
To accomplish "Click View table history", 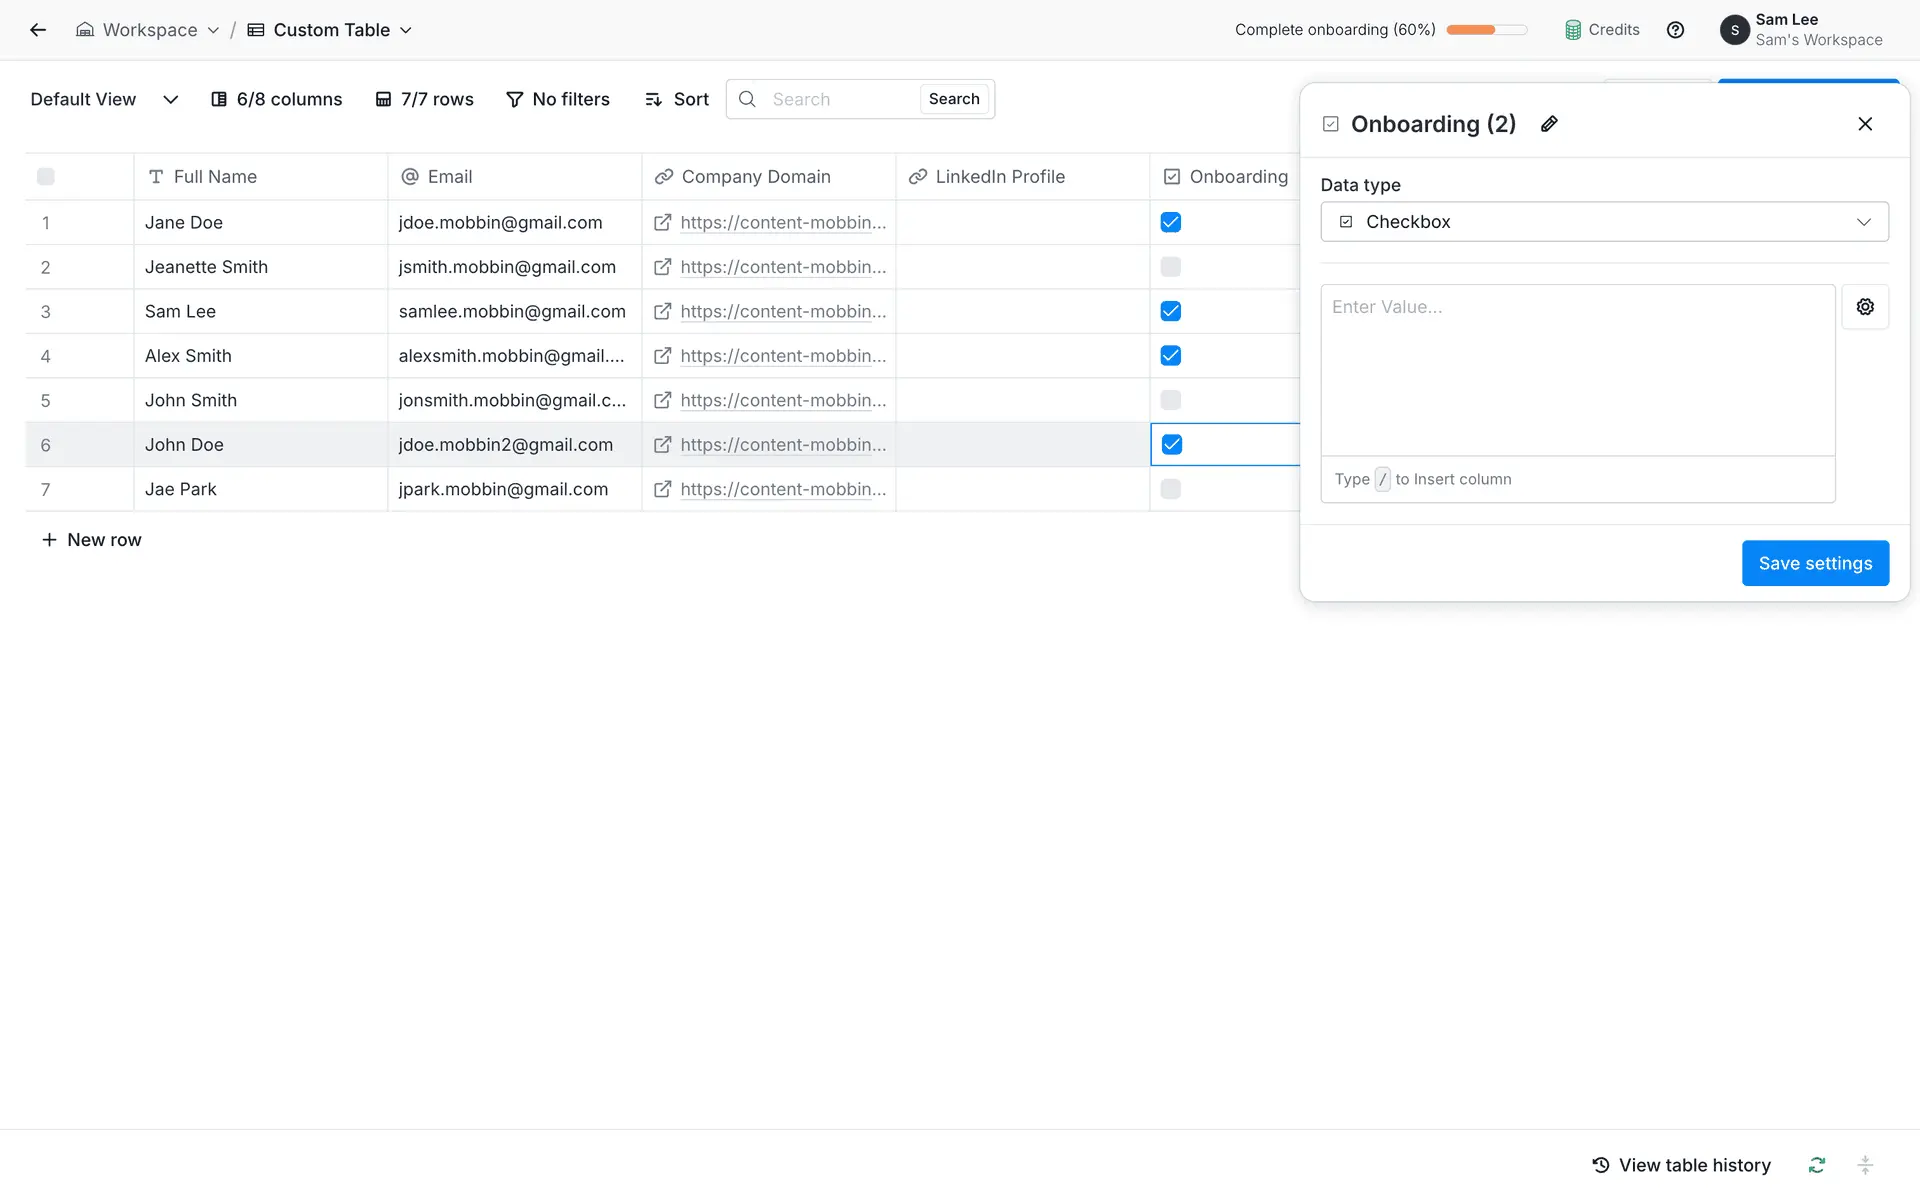I will tap(1681, 1165).
